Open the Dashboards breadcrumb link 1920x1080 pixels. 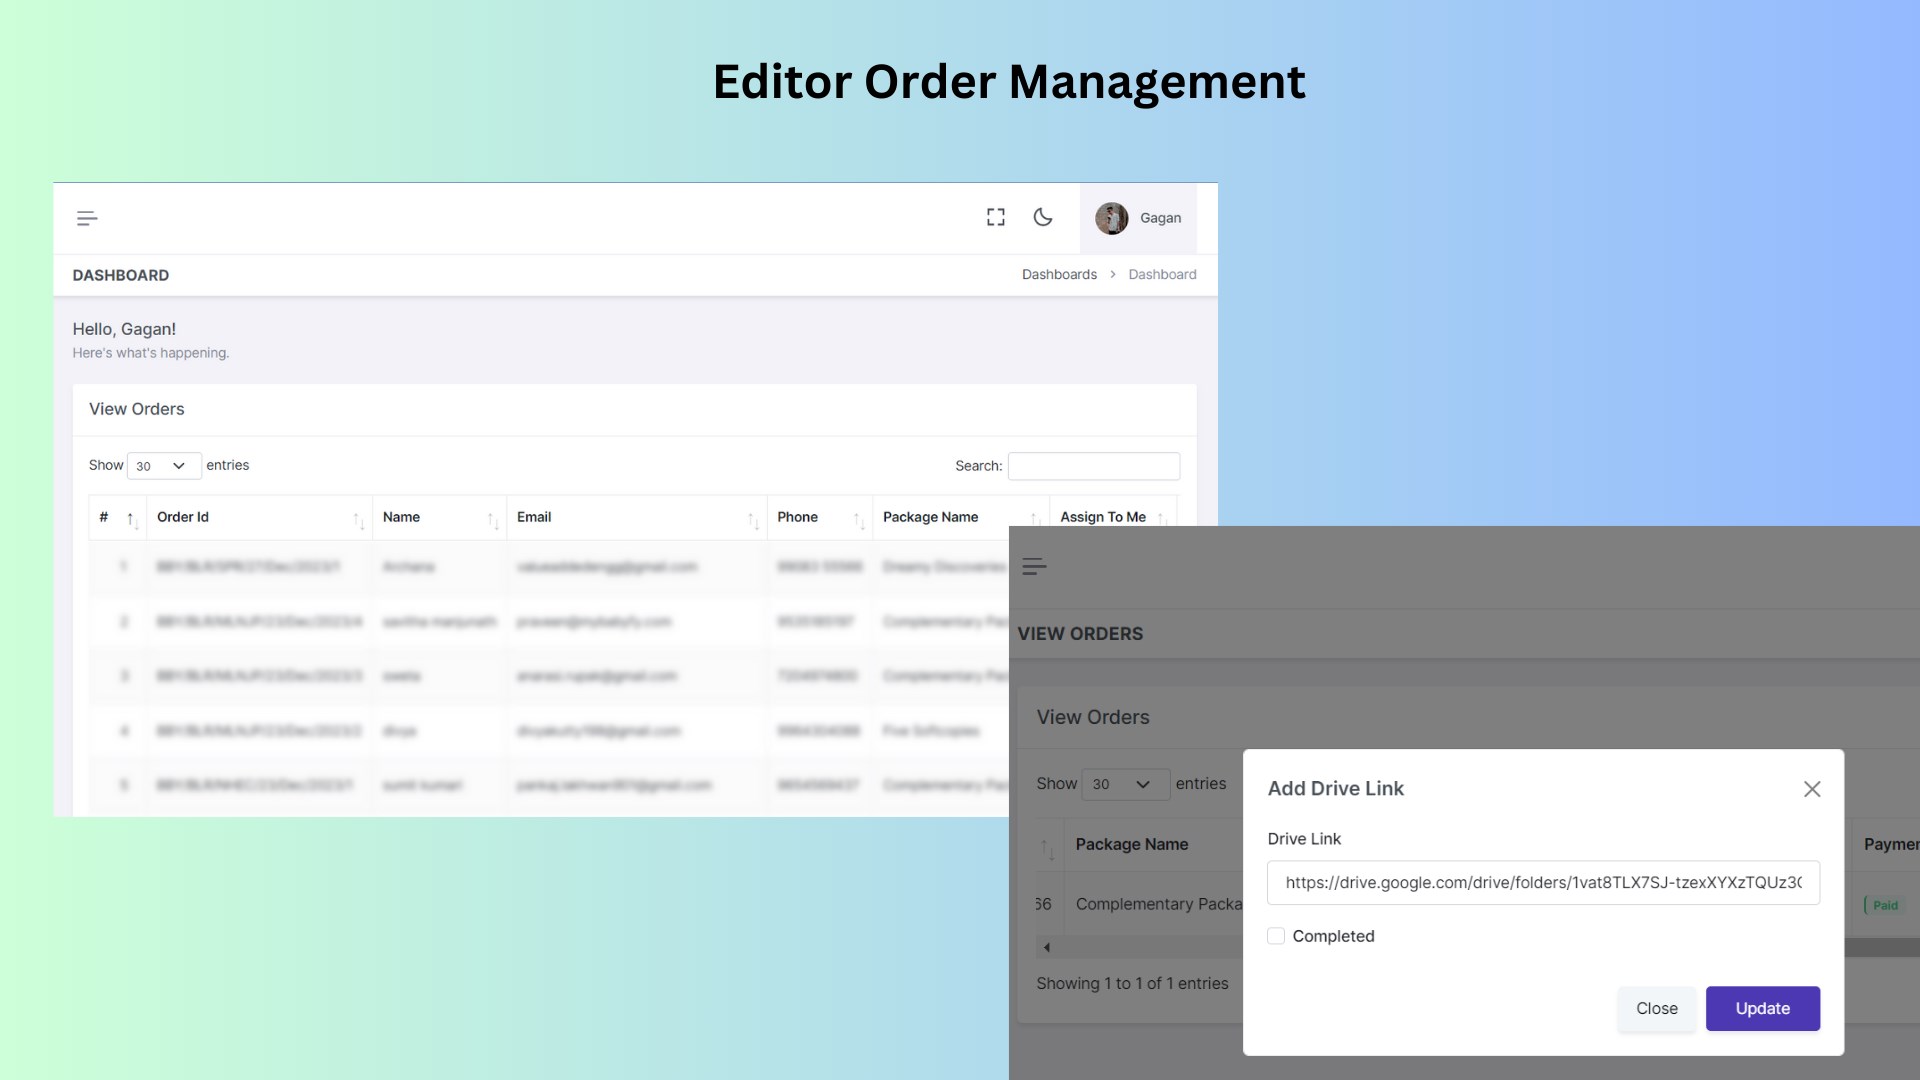1059,274
